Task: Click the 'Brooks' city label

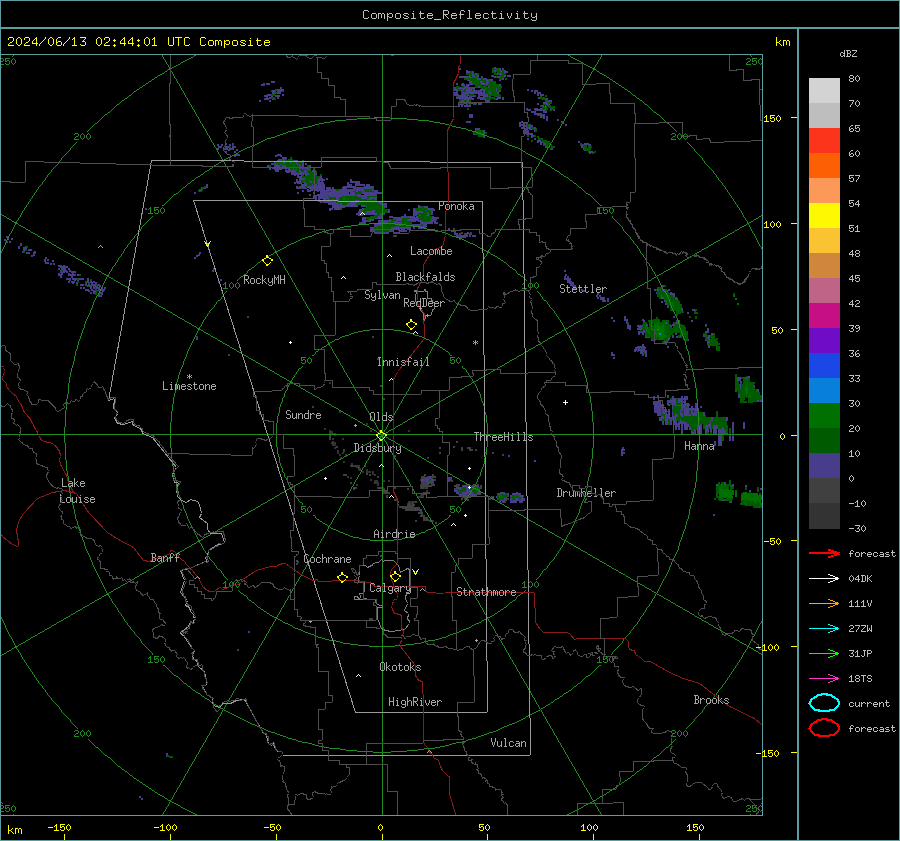Action: point(711,700)
